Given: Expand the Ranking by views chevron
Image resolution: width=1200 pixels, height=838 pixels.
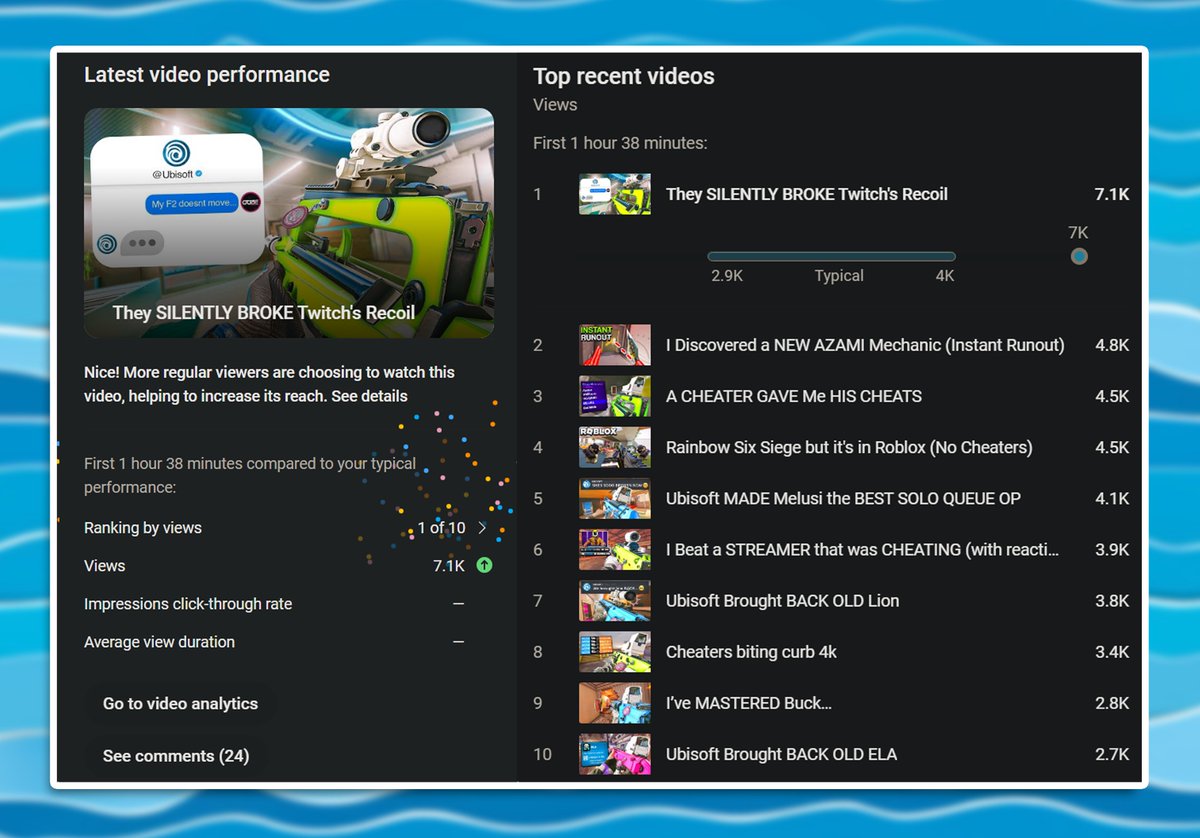Looking at the screenshot, I should [482, 528].
